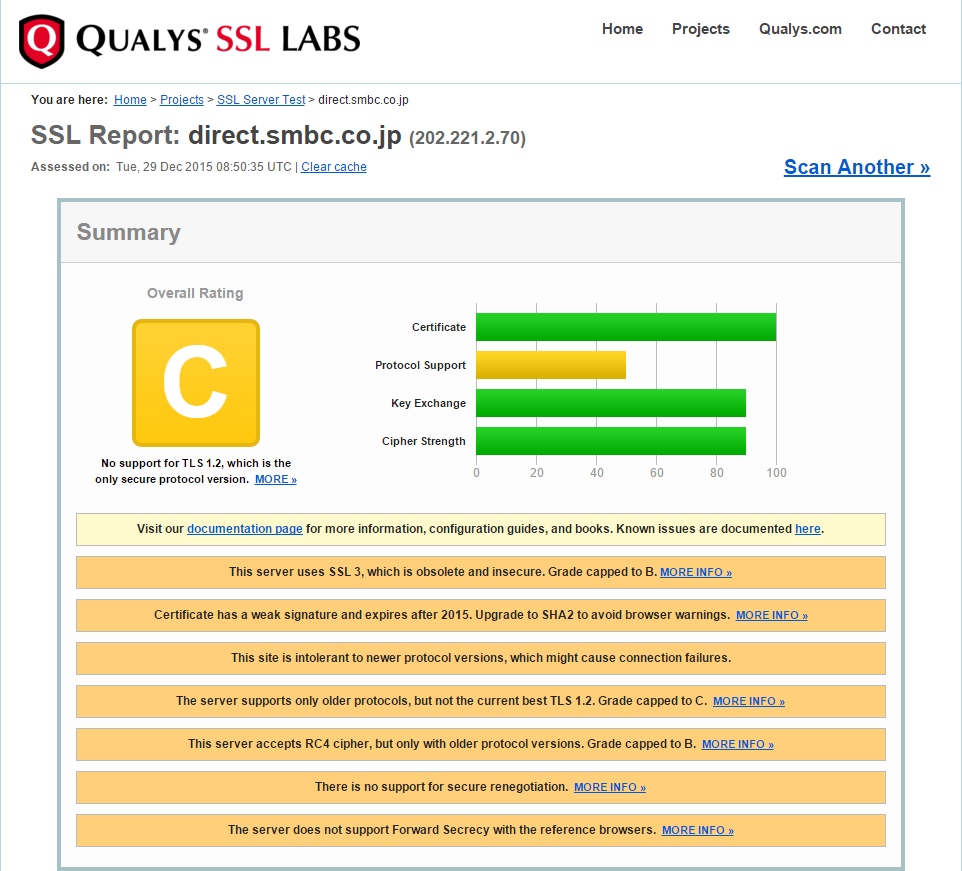Click the 'intolerant to newer protocol versions' warning
This screenshot has width=962, height=871.
(481, 658)
